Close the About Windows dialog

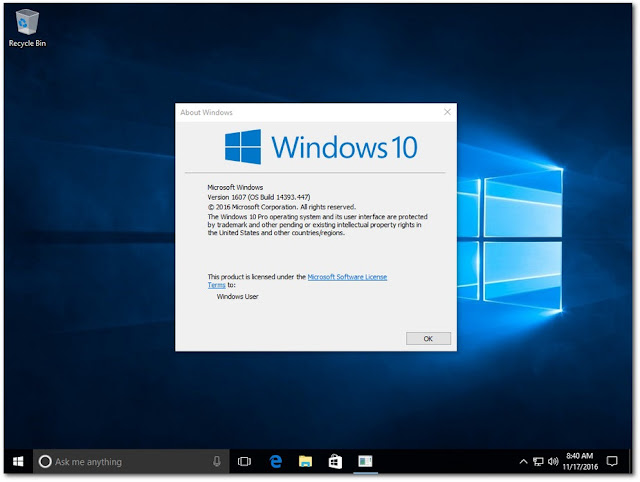click(x=447, y=112)
